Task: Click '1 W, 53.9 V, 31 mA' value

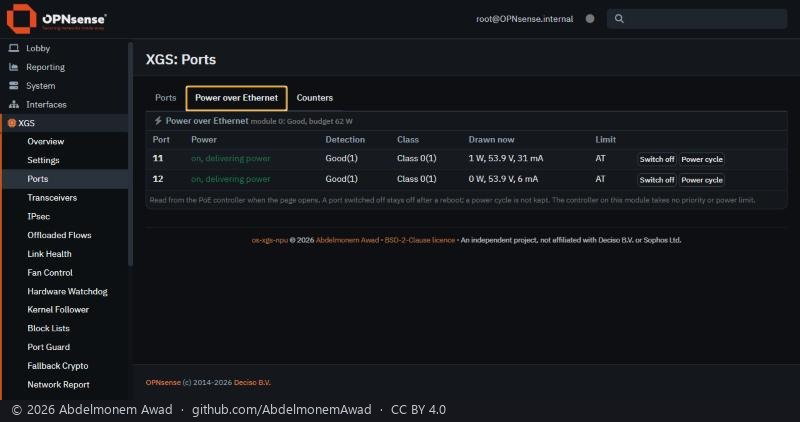Action: click(506, 158)
